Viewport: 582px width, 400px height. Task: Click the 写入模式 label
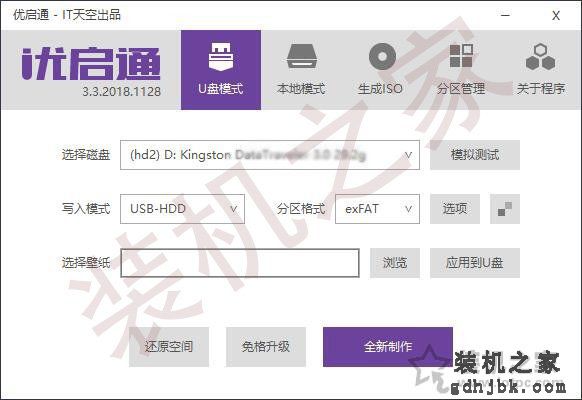86,209
